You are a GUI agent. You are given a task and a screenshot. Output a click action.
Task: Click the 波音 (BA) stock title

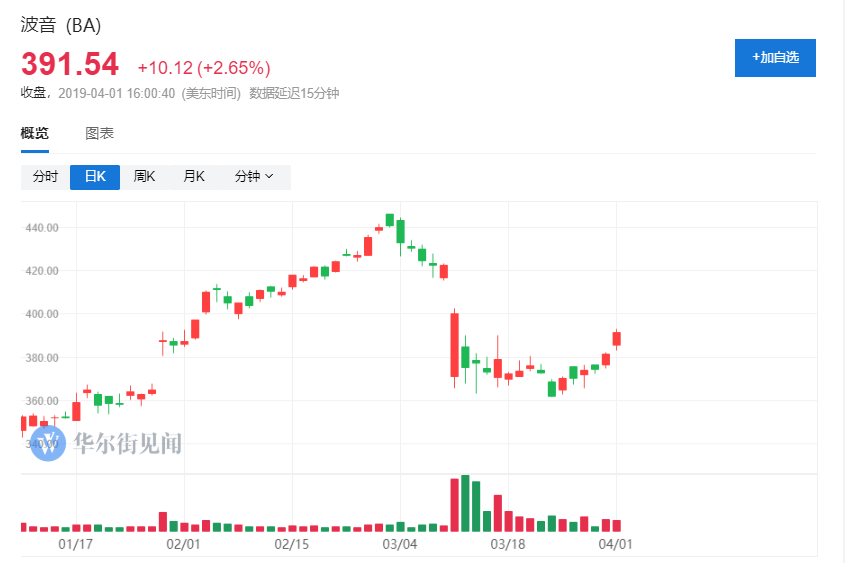click(x=61, y=26)
